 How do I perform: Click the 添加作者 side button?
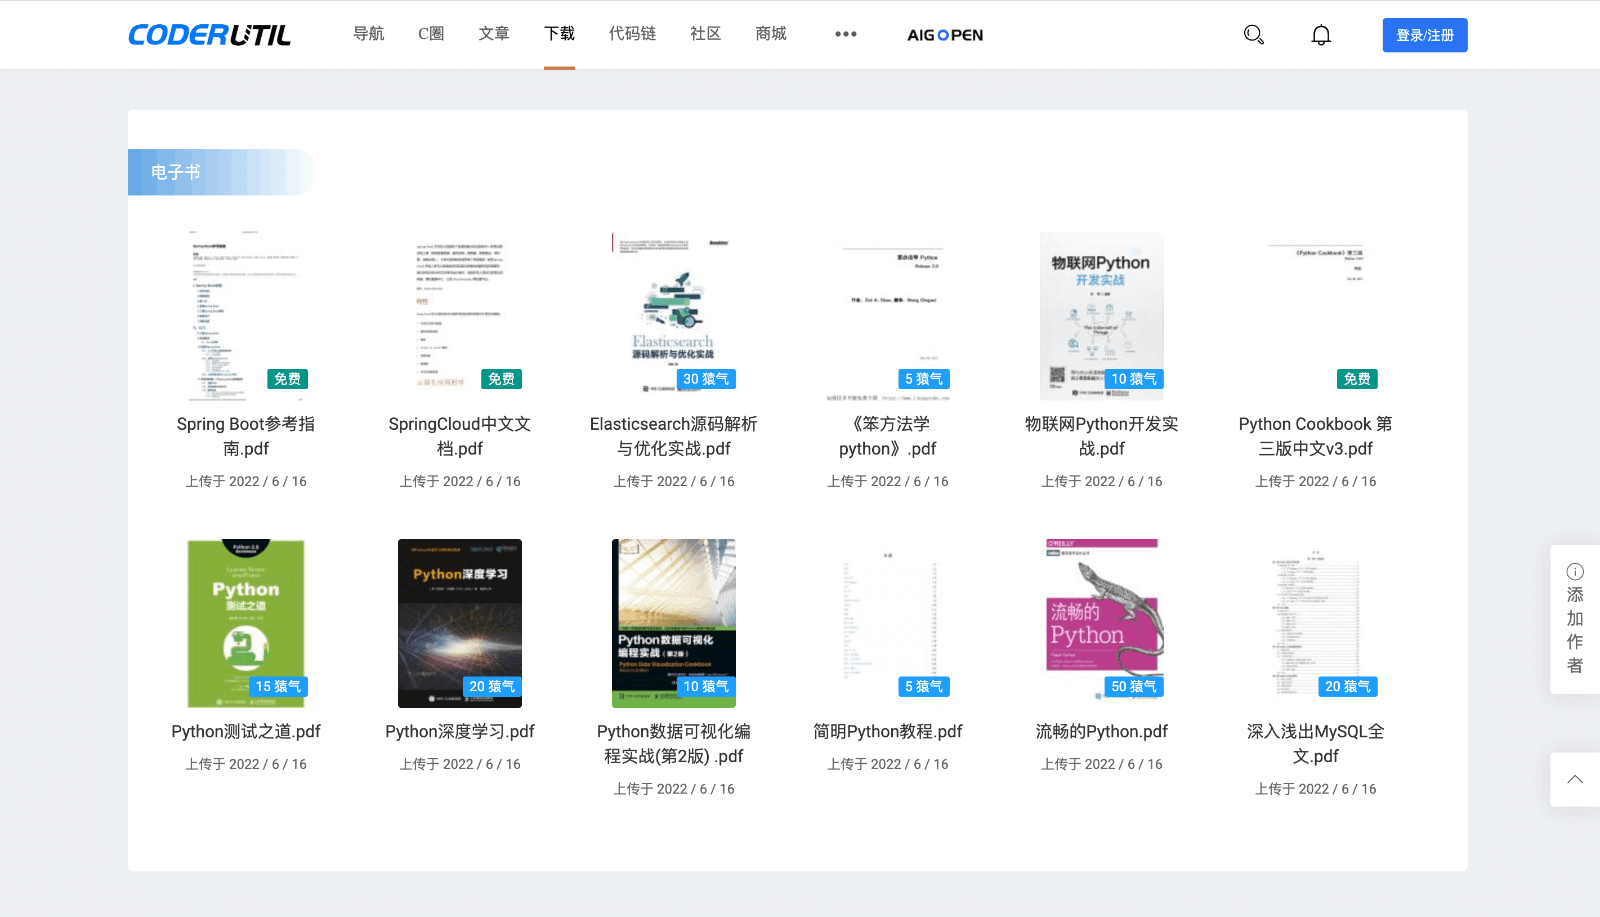[x=1575, y=619]
